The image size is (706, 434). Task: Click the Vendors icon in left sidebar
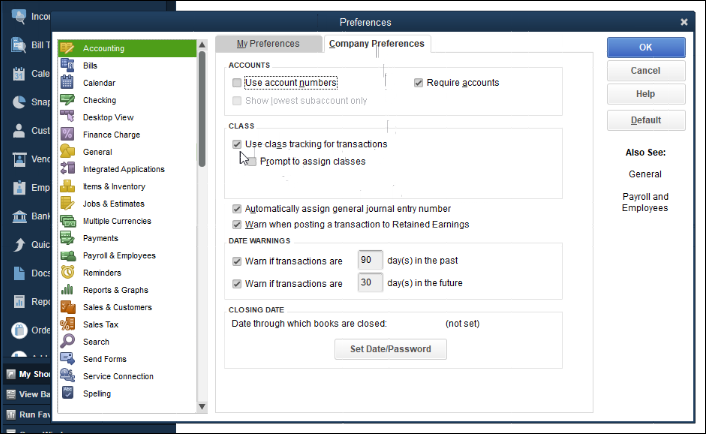19,159
